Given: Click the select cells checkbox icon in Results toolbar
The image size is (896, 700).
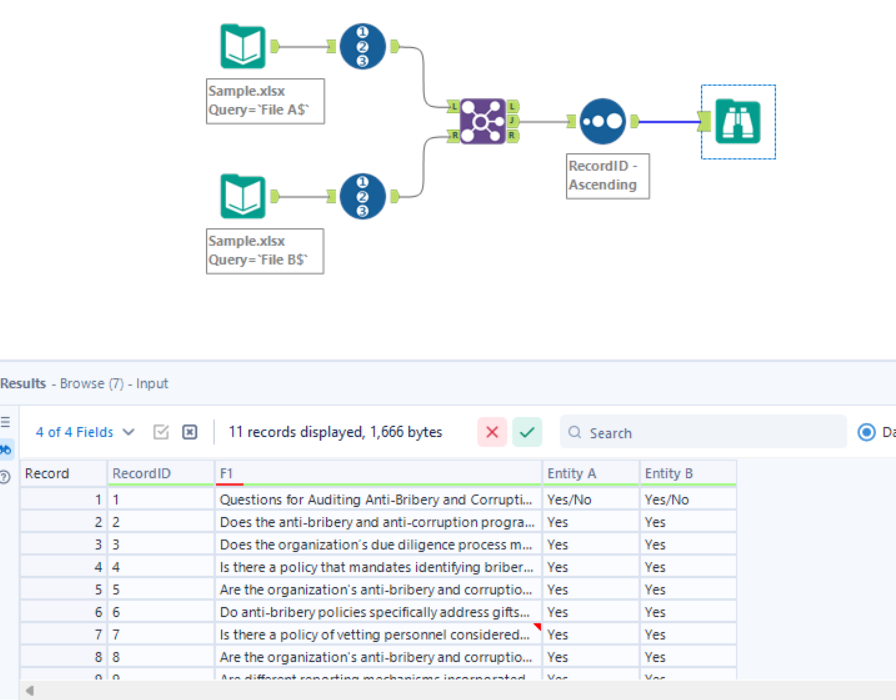Looking at the screenshot, I should (163, 431).
